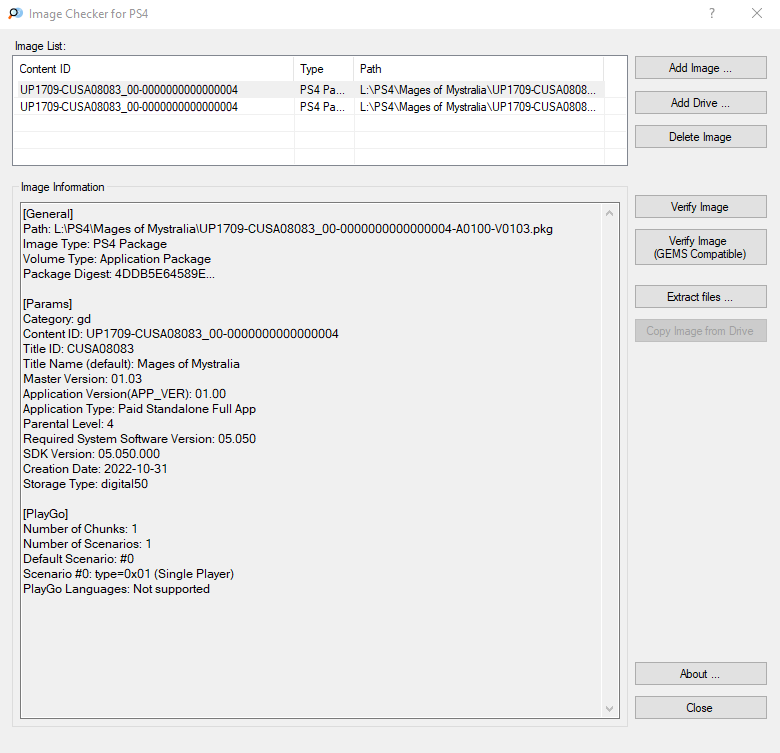Image resolution: width=780 pixels, height=753 pixels.
Task: Click the PlayGo Languages: Not supported line
Action: (116, 589)
